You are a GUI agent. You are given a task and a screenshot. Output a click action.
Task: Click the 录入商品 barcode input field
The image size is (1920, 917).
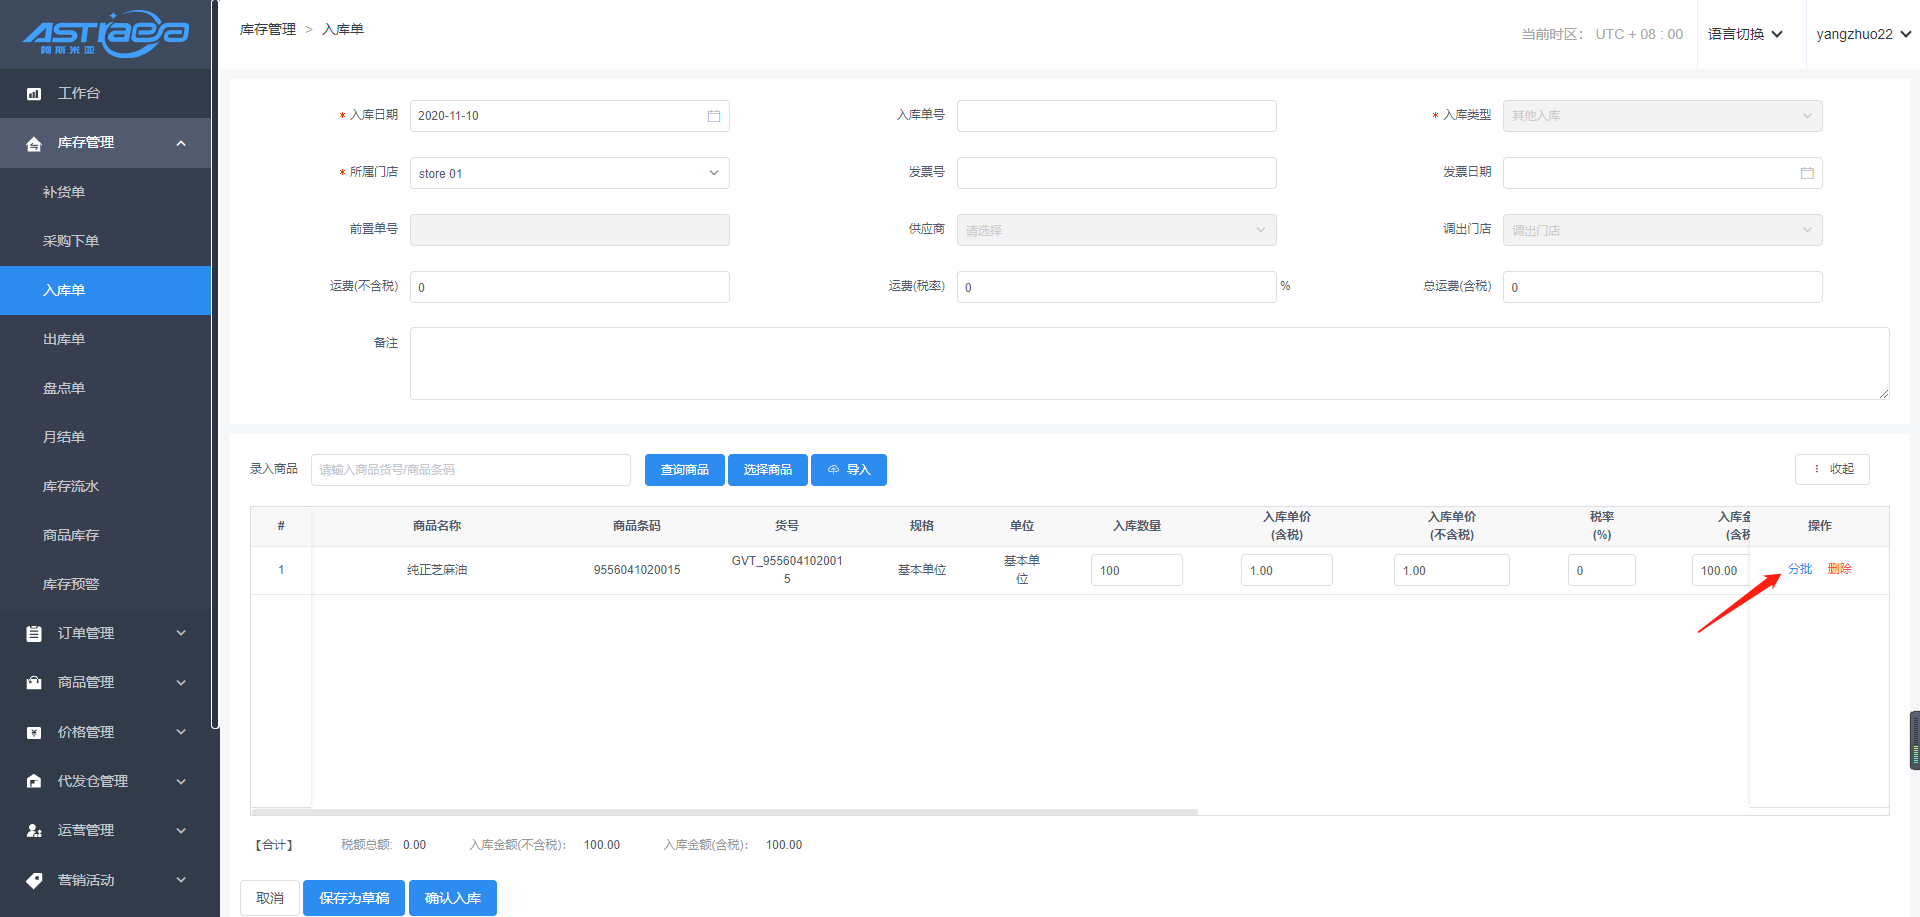coord(470,470)
